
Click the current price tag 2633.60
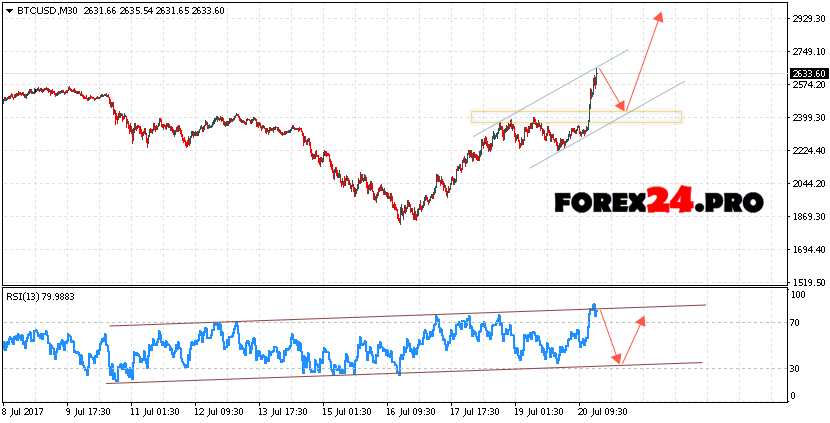click(x=807, y=73)
